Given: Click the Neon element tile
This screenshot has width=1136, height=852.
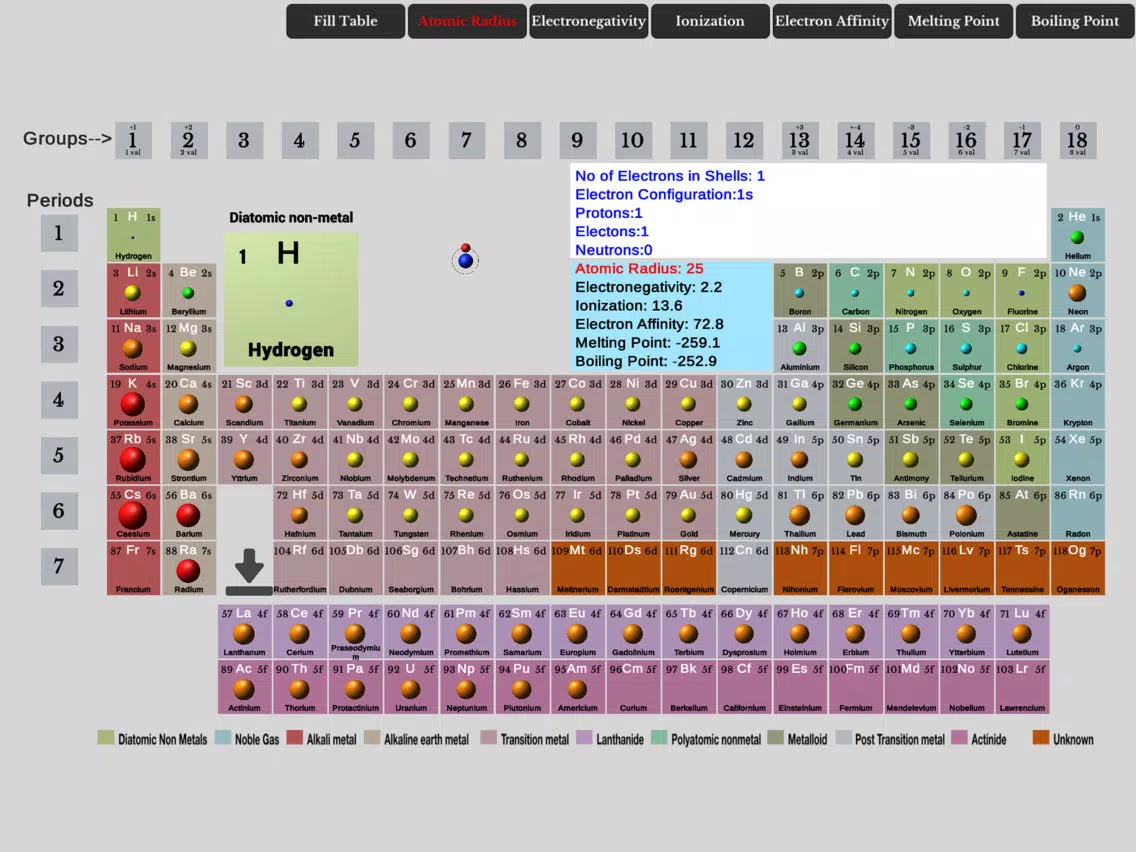Looking at the screenshot, I should point(1077,291).
